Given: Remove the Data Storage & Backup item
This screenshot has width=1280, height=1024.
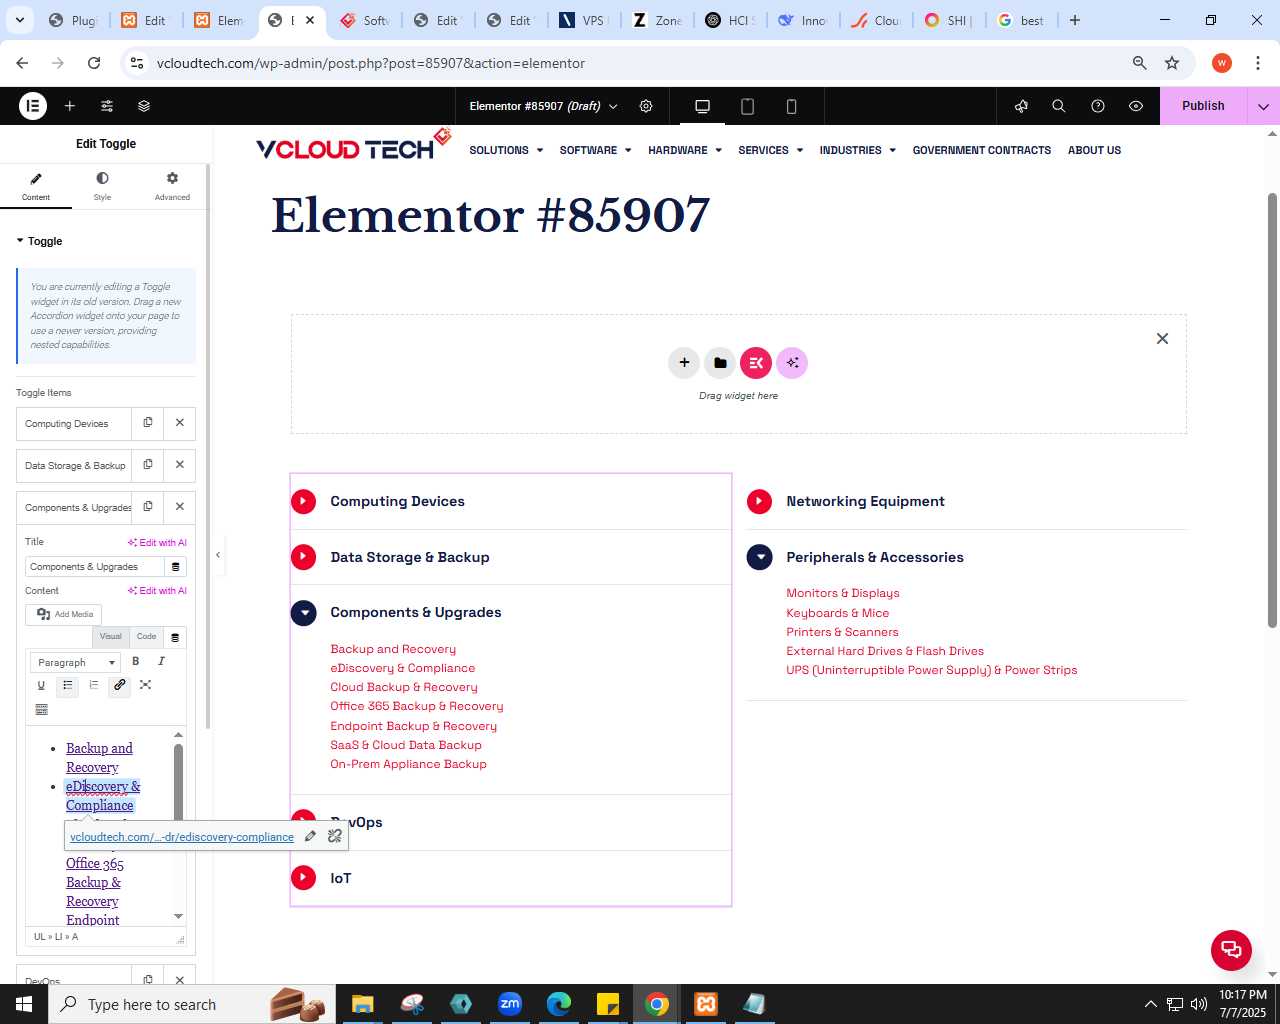Looking at the screenshot, I should (x=180, y=465).
